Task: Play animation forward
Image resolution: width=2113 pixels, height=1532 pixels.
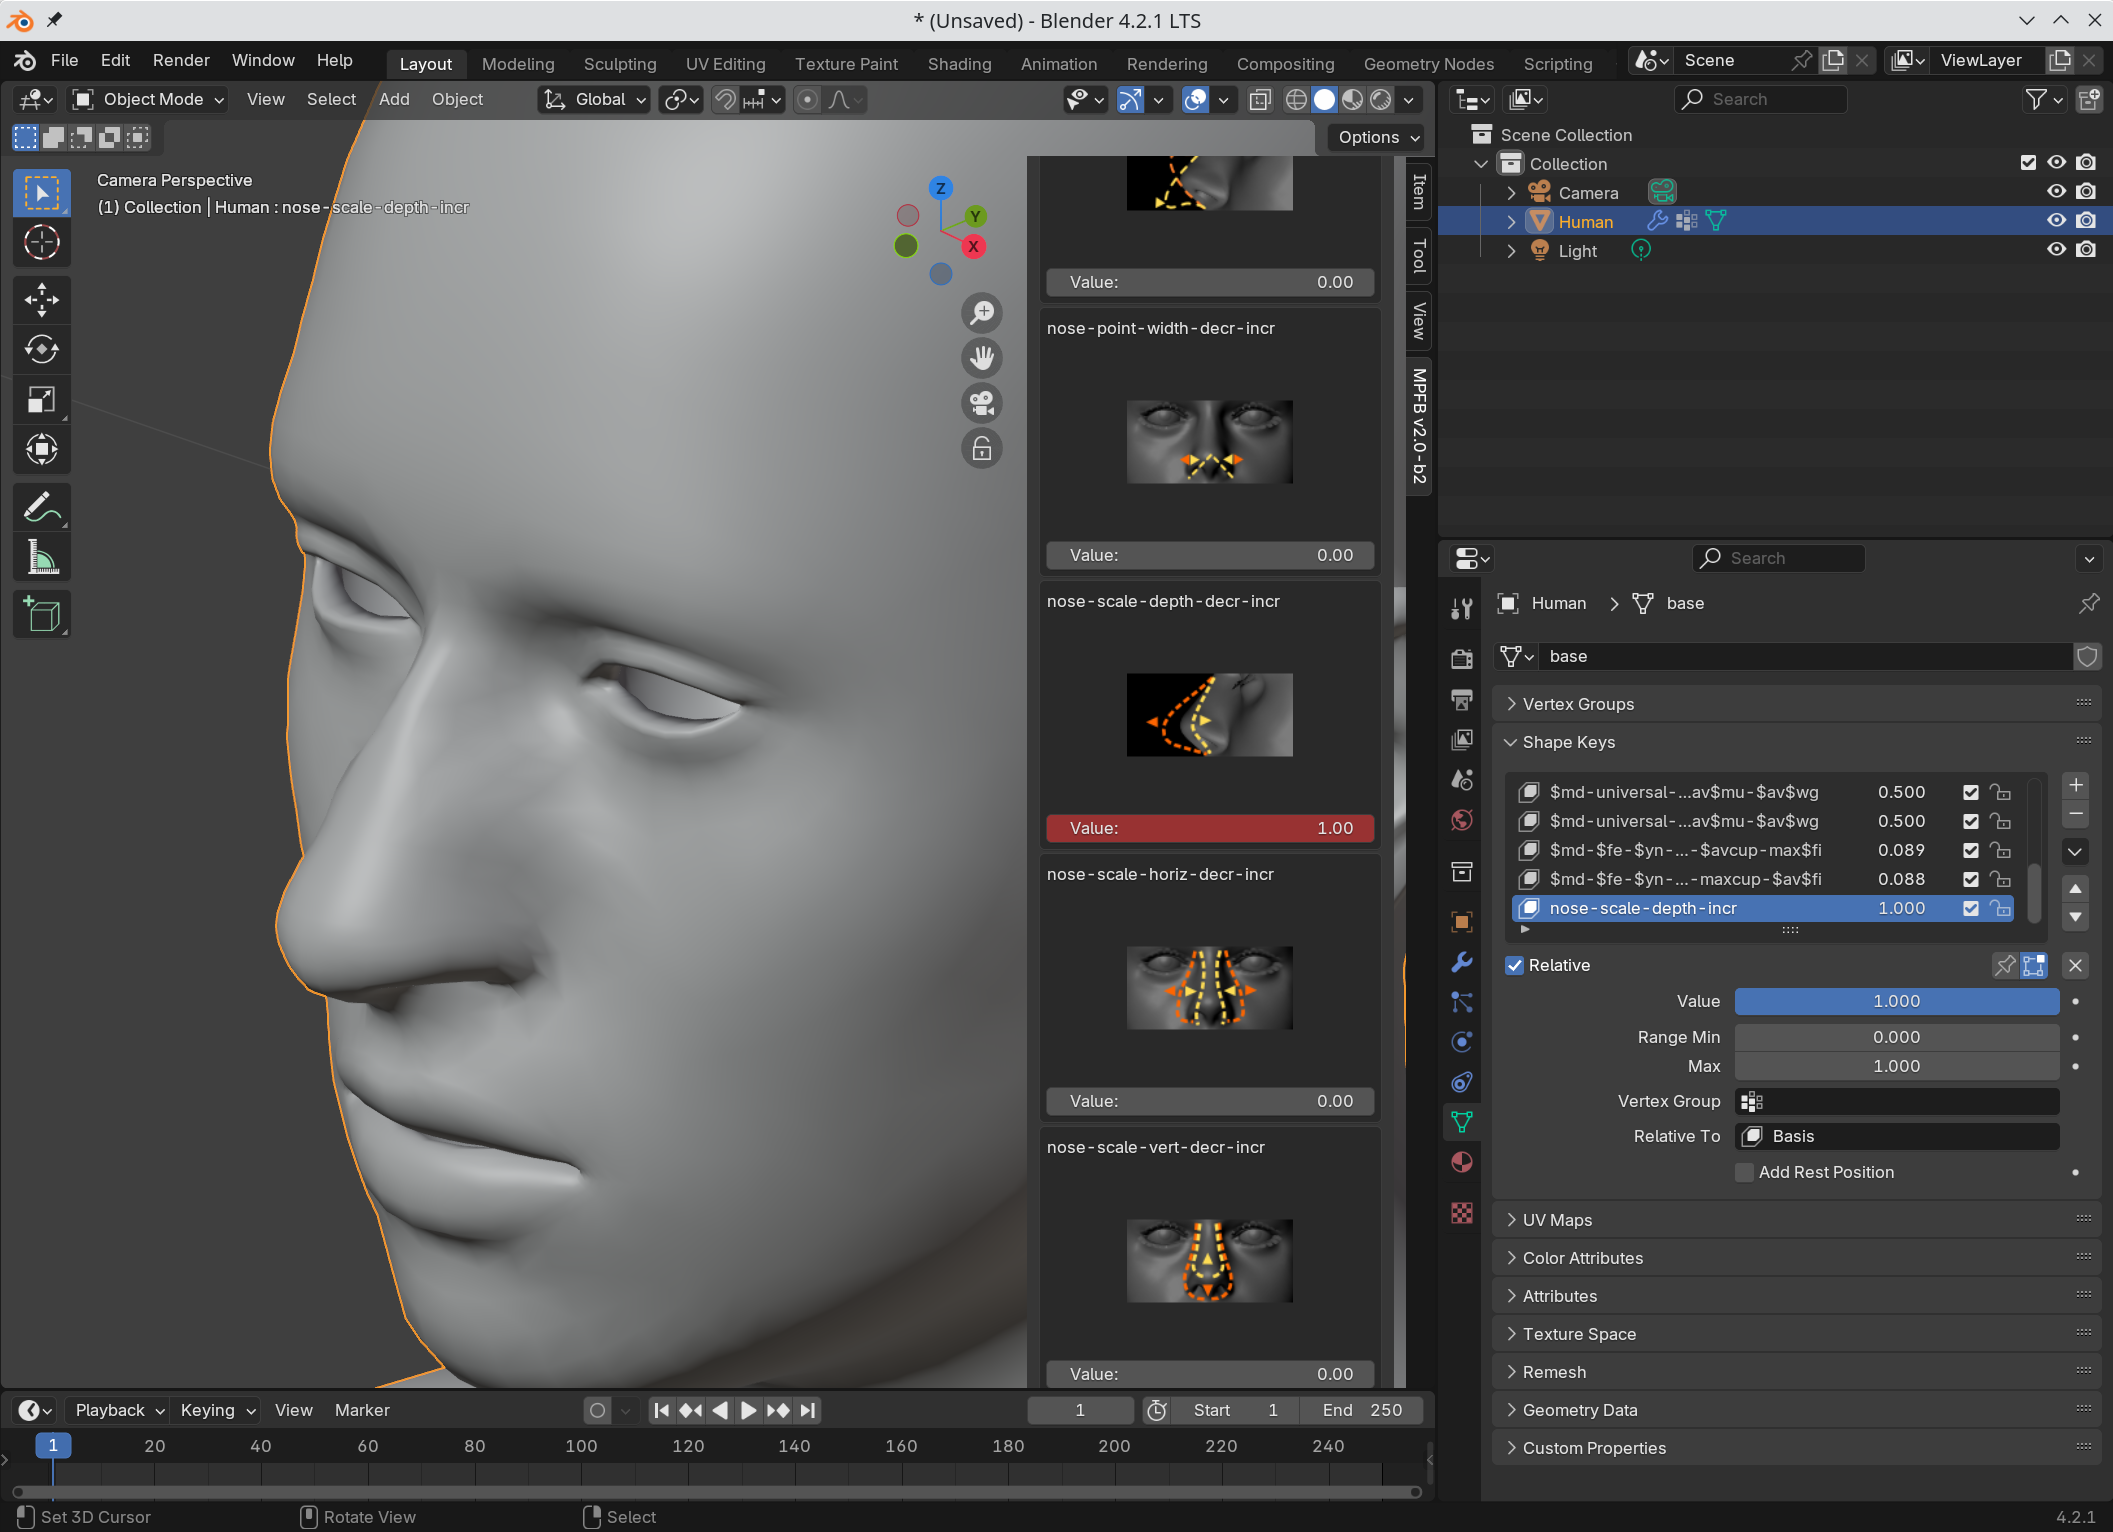Action: pyautogui.click(x=748, y=1410)
